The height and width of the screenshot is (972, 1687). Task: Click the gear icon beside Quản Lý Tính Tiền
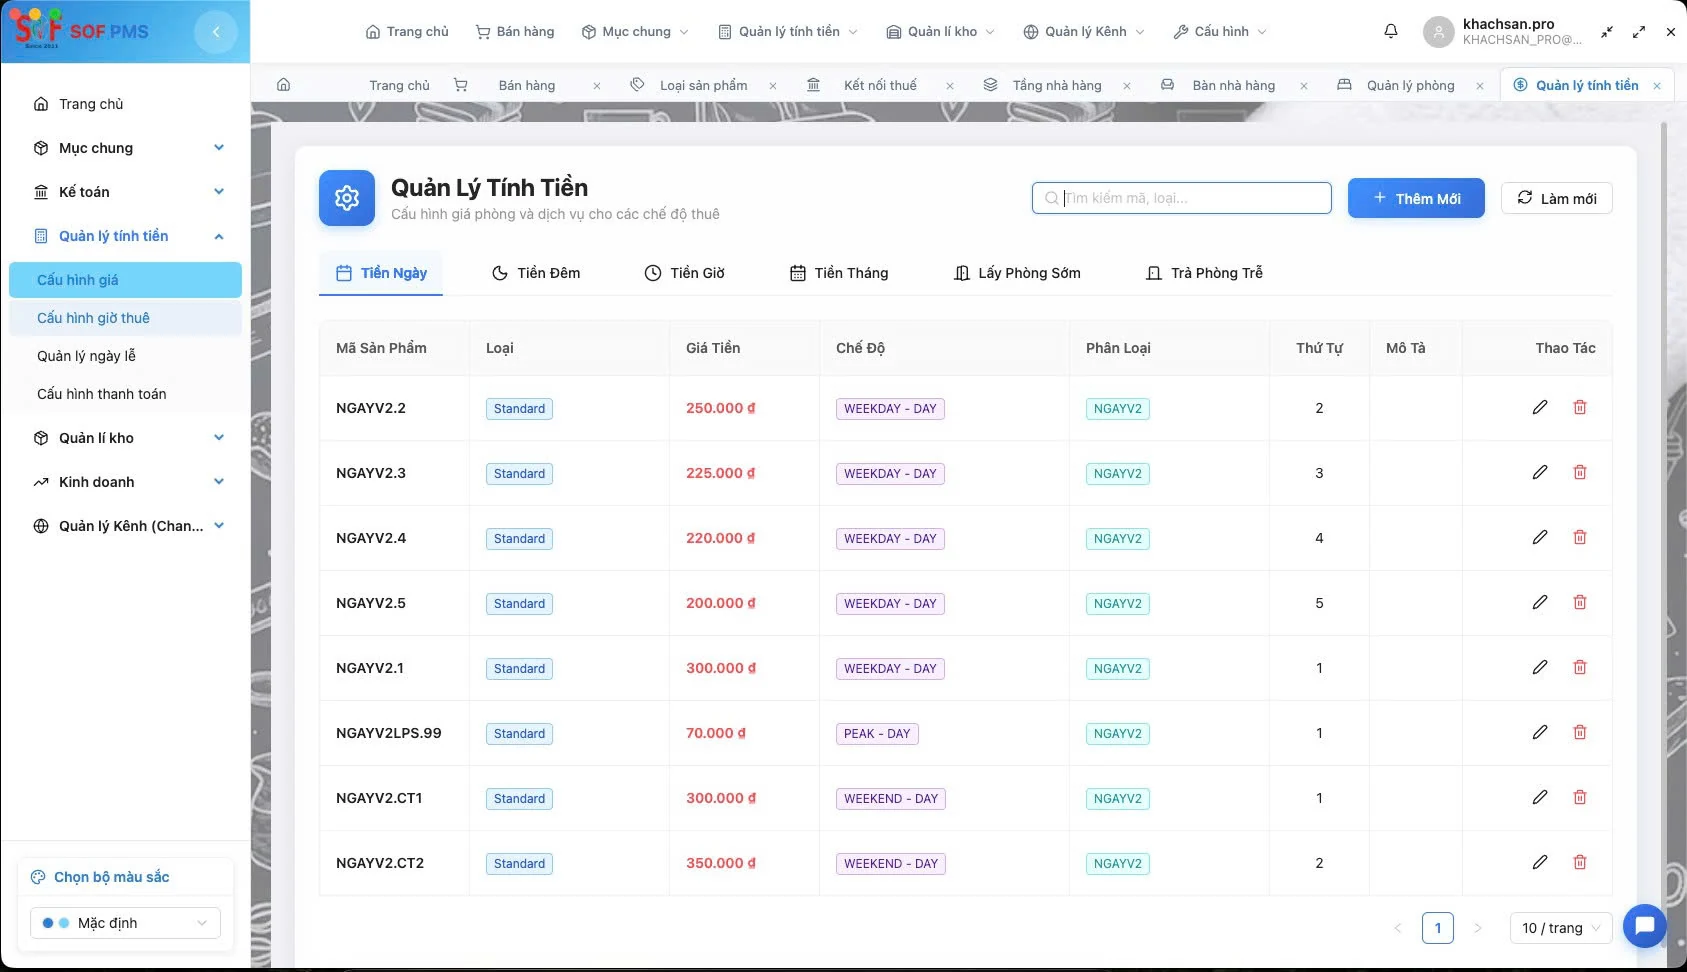347,198
